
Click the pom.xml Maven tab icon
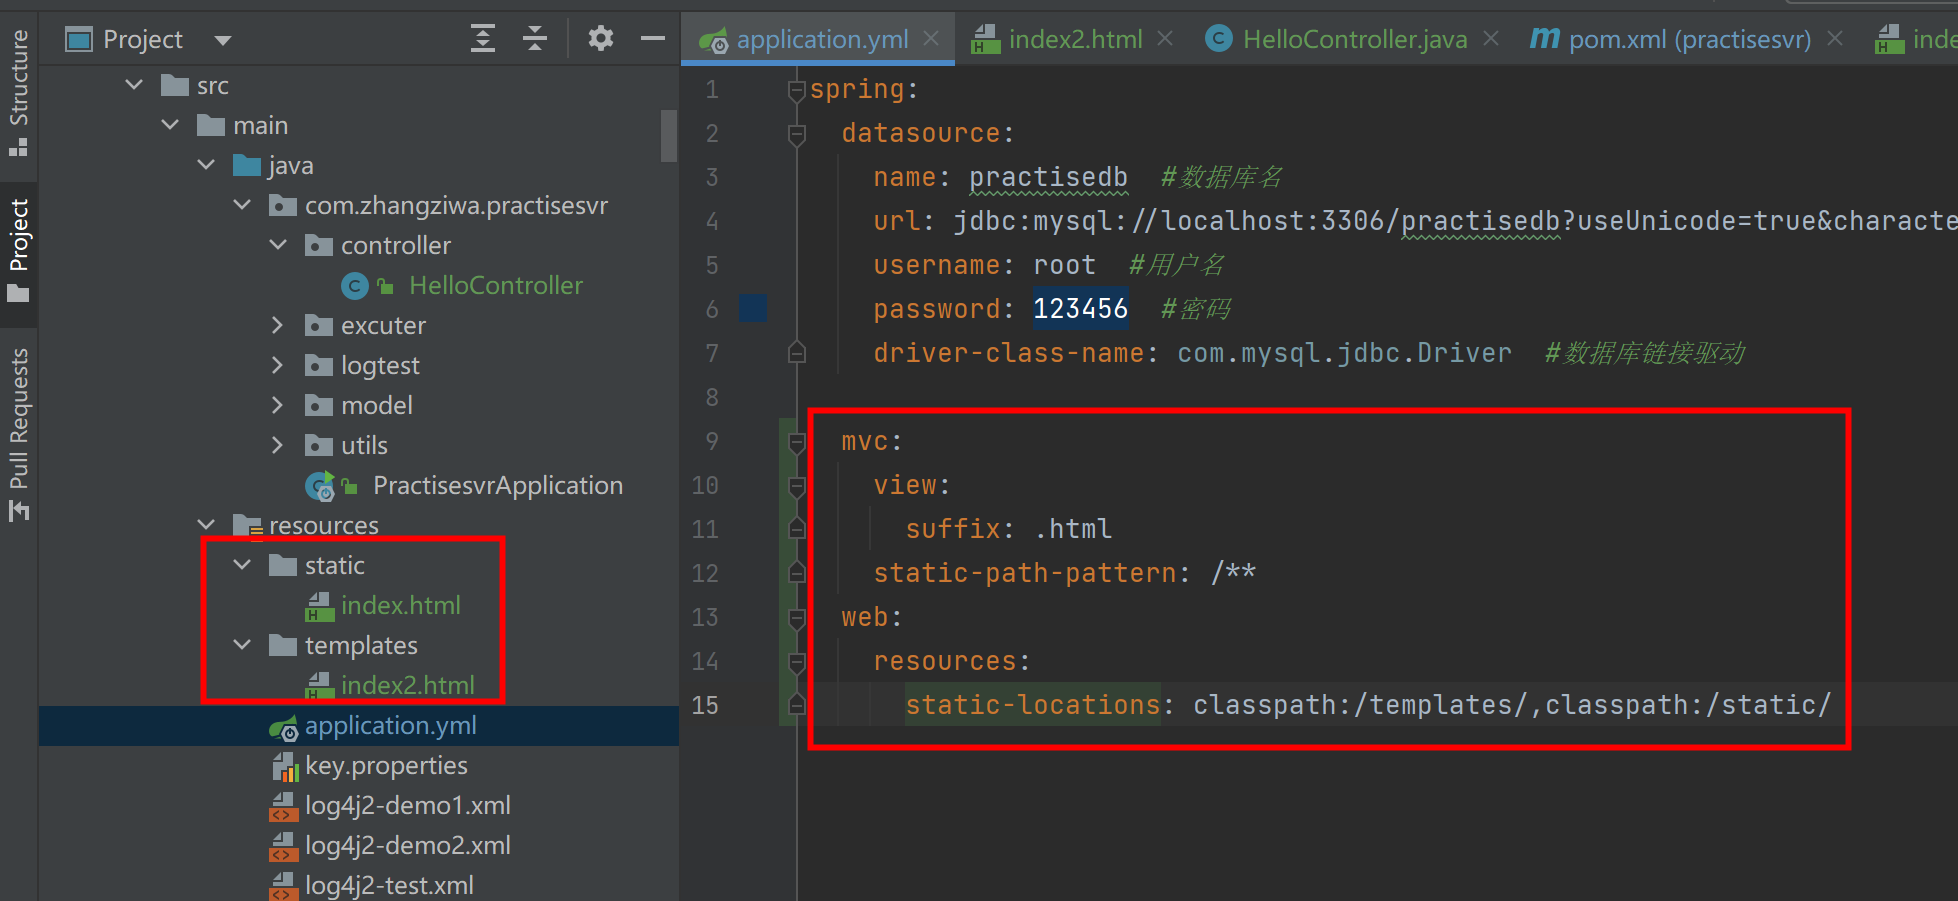1544,39
